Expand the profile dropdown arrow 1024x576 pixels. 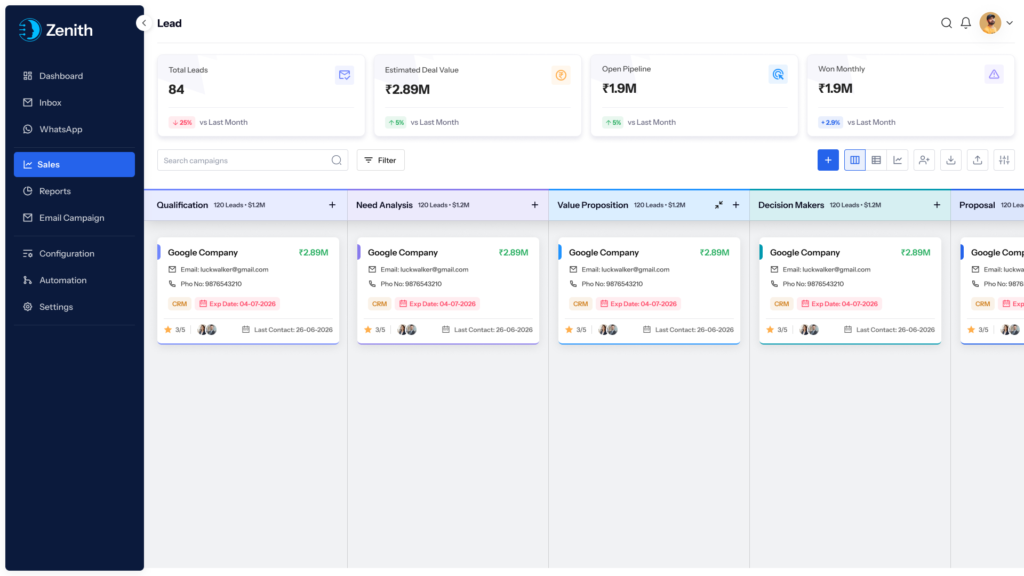1010,23
